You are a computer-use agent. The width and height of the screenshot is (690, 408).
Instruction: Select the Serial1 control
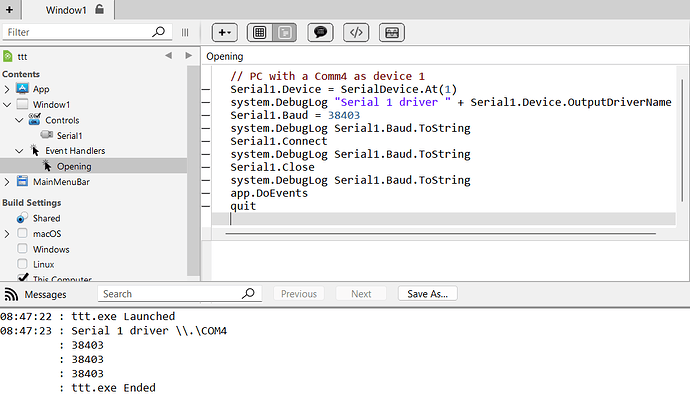pyautogui.click(x=70, y=136)
